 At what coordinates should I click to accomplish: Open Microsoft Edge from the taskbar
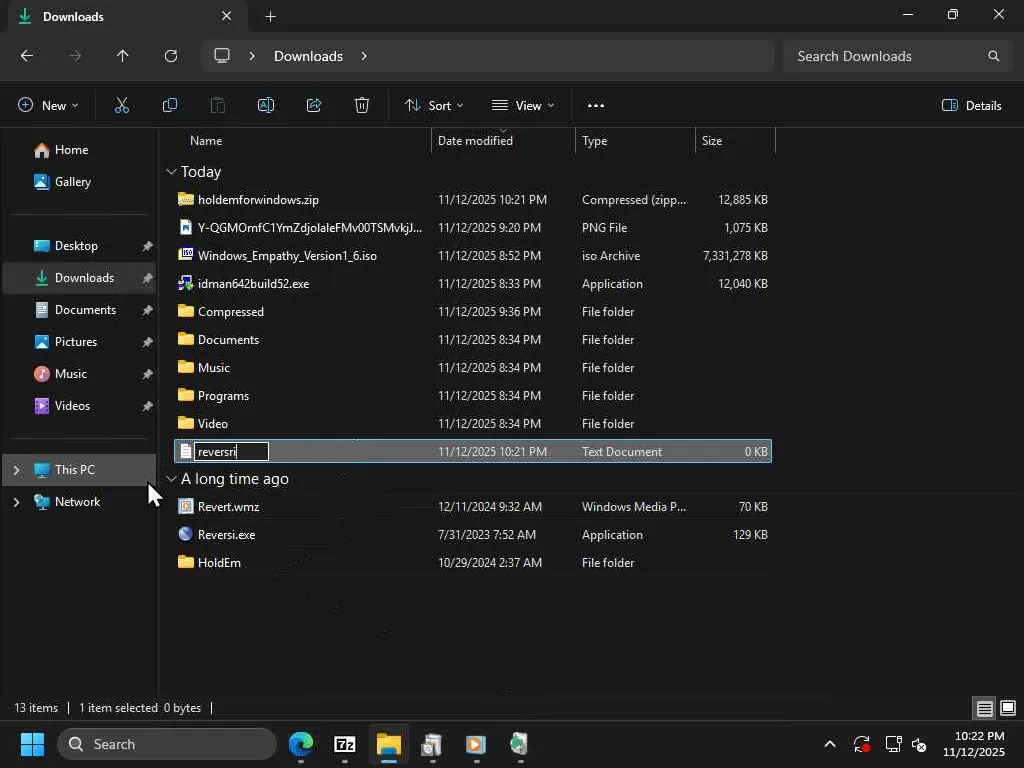(x=300, y=744)
